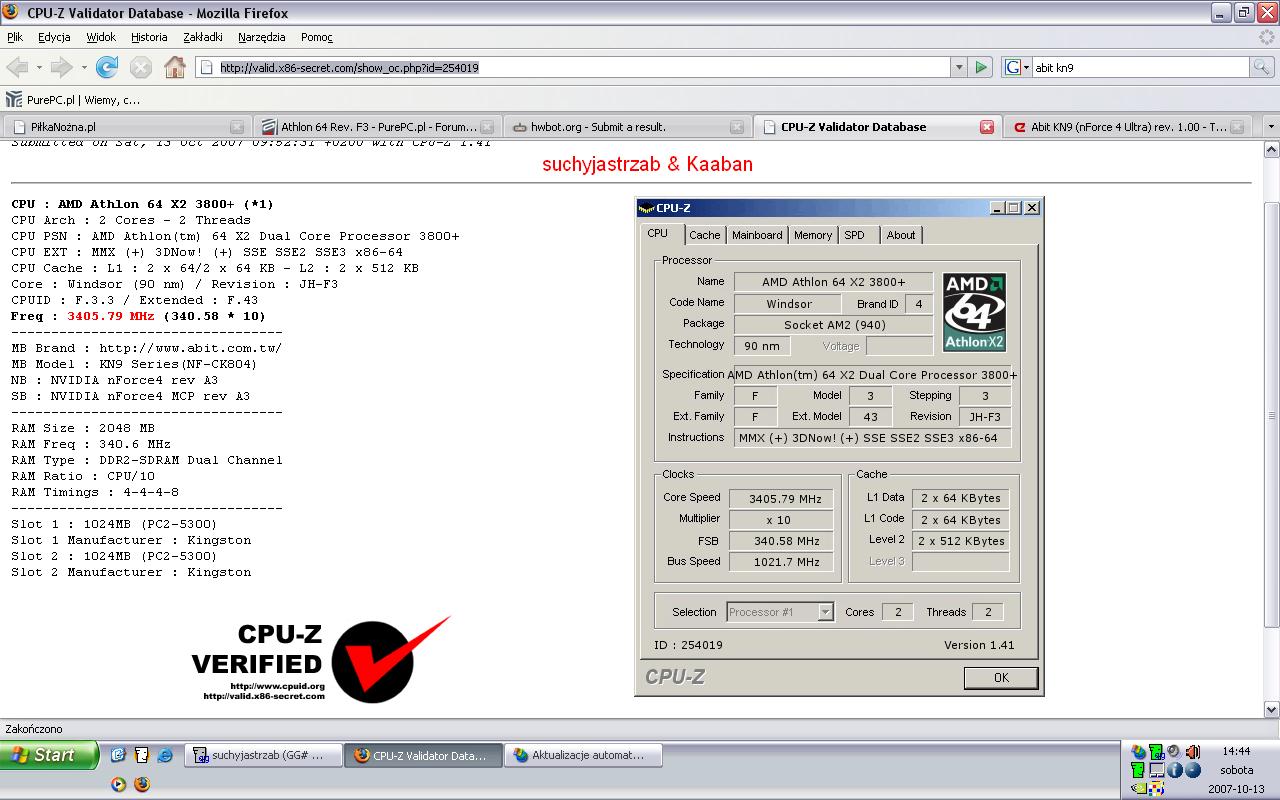Select the Mainboard tab in CPU-Z
Viewport: 1280px width, 800px height.
[757, 235]
